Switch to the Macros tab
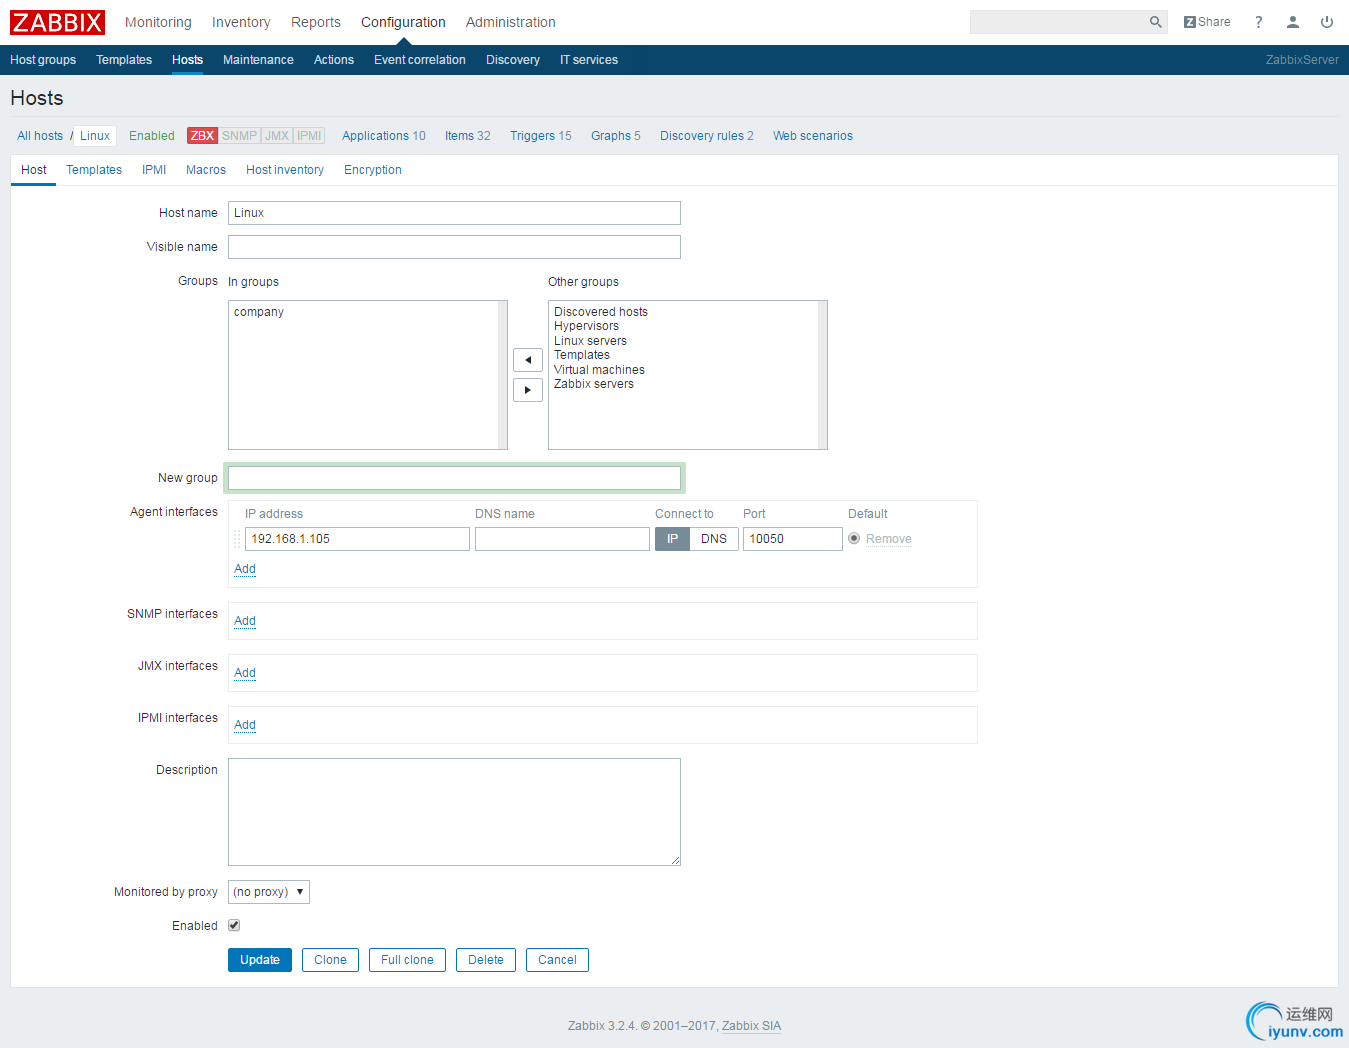The width and height of the screenshot is (1349, 1048). pos(206,170)
